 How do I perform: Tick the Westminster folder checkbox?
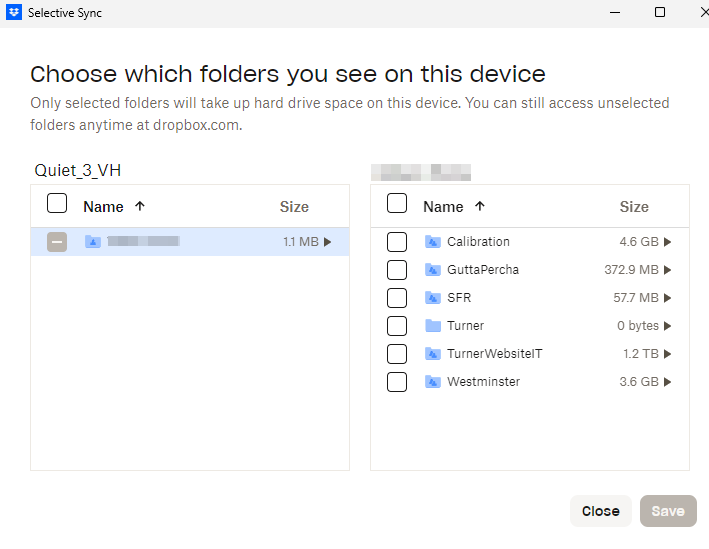(x=397, y=382)
